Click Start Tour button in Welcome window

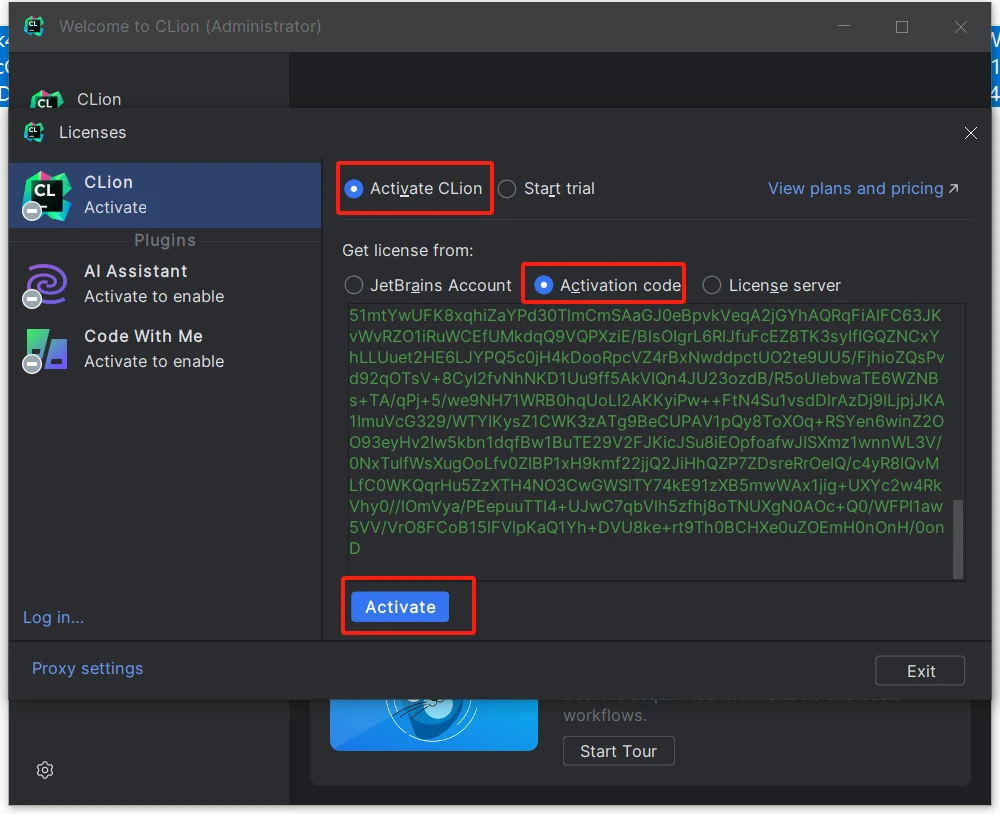click(x=618, y=751)
